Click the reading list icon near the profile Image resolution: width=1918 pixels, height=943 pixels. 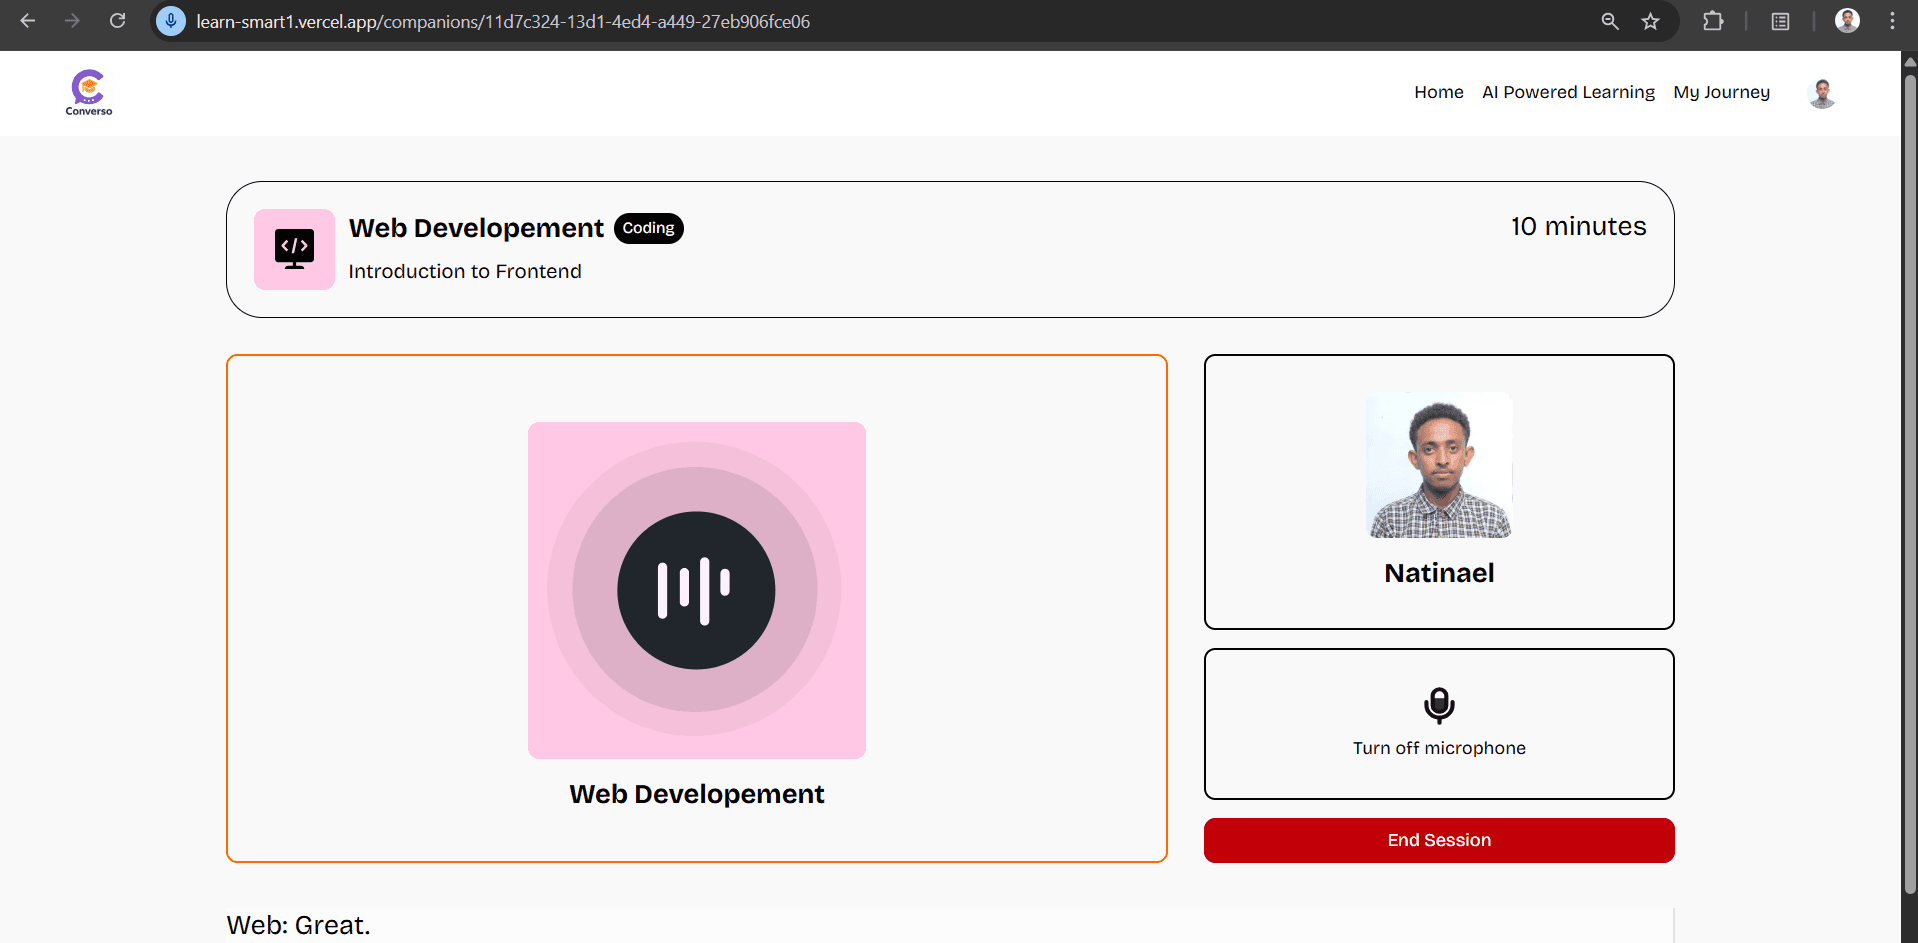1779,21
